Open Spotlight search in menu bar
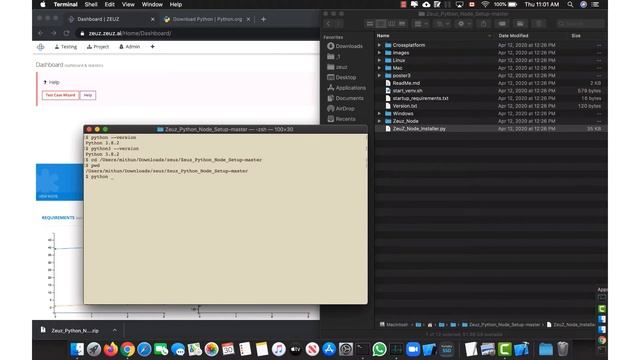 click(x=570, y=4)
